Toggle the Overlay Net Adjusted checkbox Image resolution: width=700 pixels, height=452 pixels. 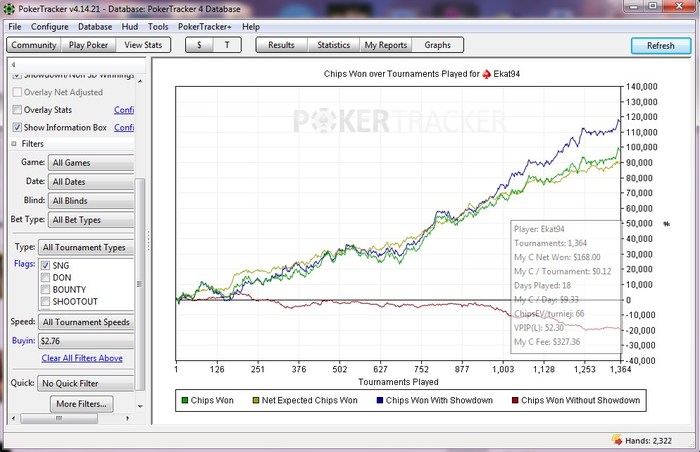(17, 92)
